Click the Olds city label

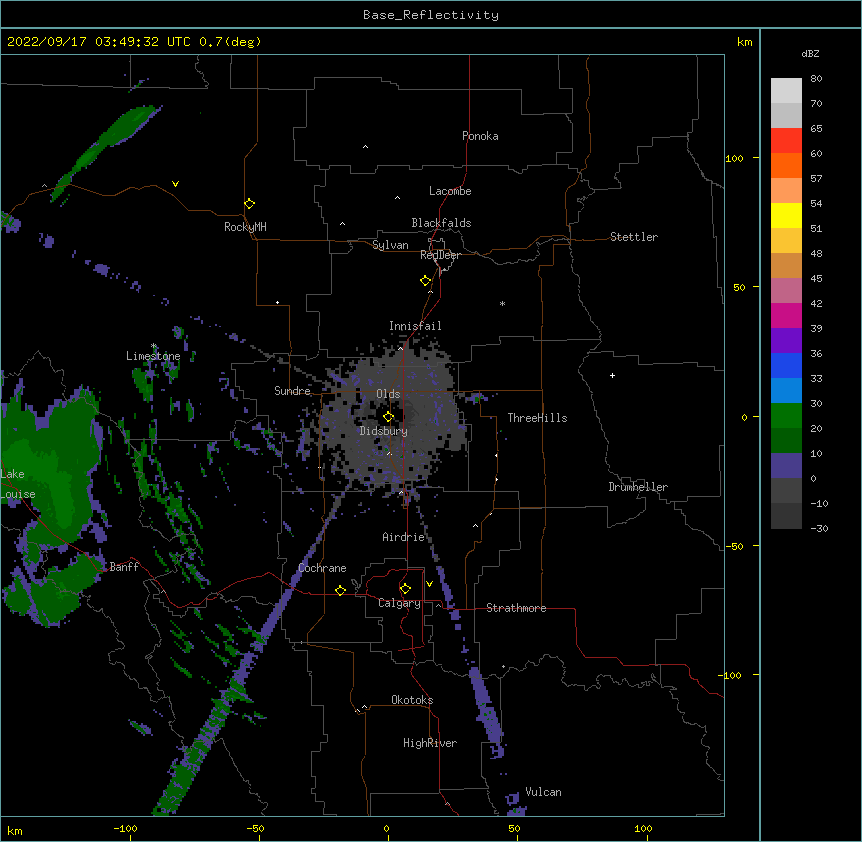[x=388, y=394]
